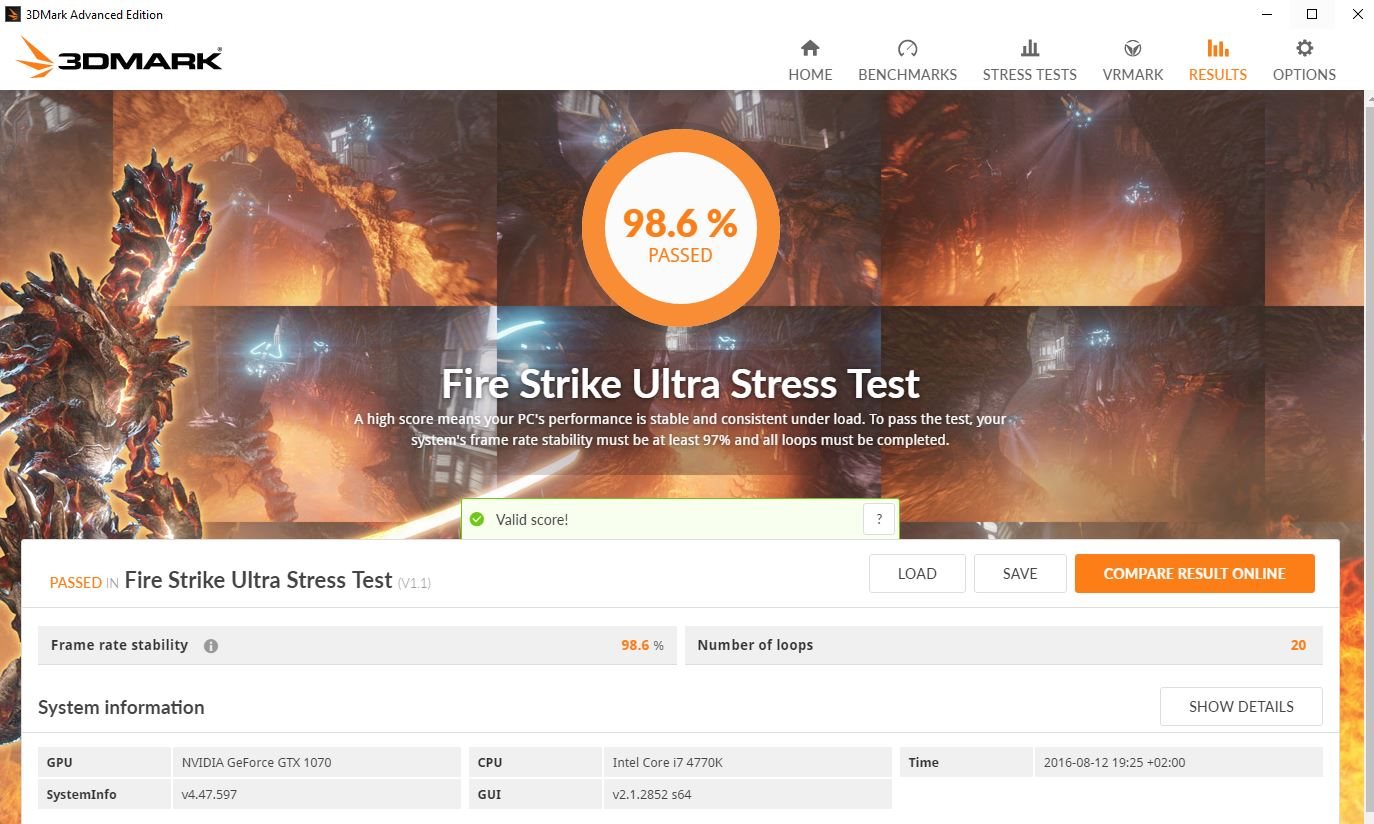Go to Stress Tests bar chart icon
Image resolution: width=1374 pixels, height=824 pixels.
coord(1029,48)
